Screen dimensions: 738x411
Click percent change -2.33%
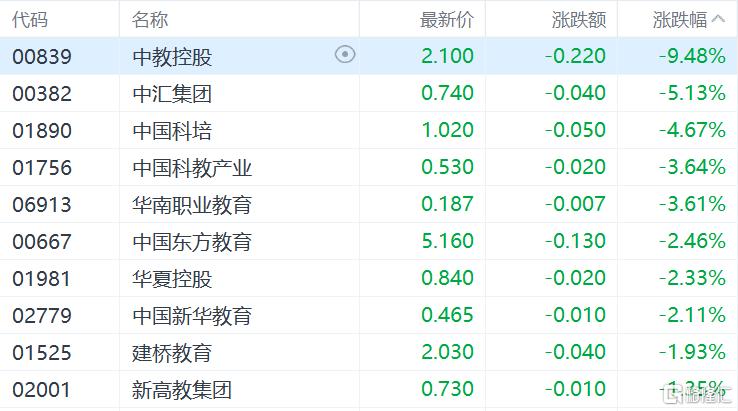coord(692,278)
